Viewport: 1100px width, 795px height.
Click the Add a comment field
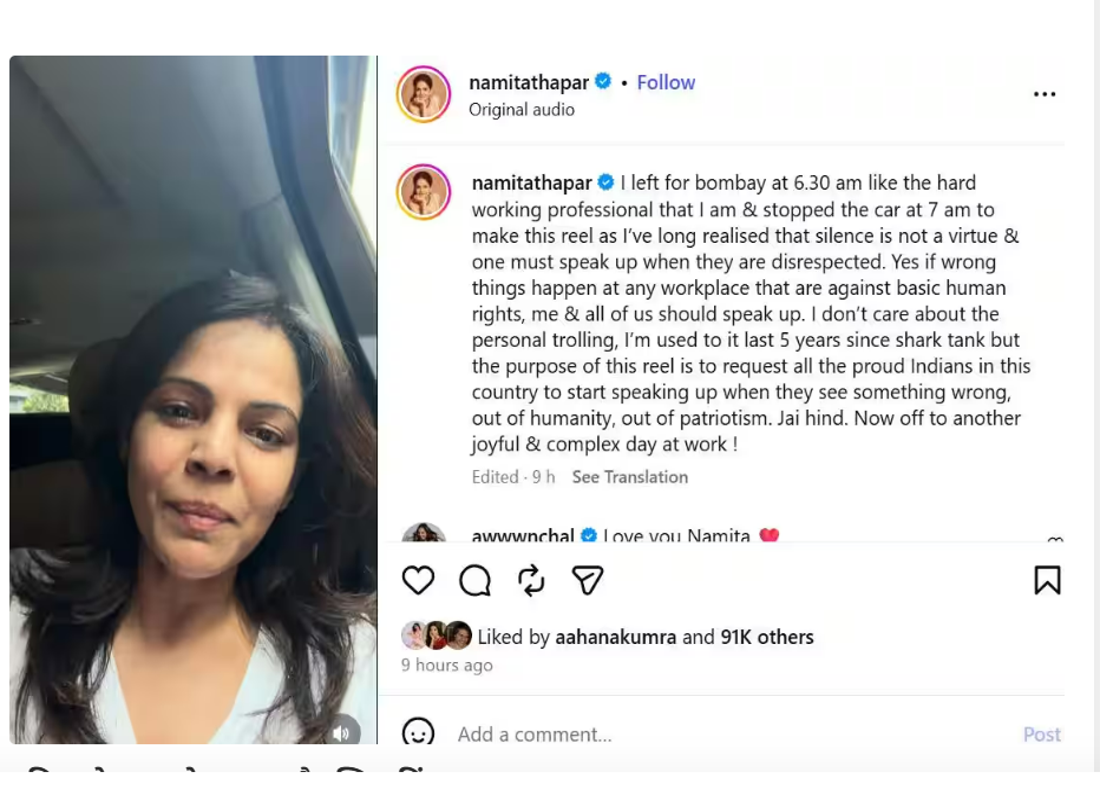coord(700,734)
